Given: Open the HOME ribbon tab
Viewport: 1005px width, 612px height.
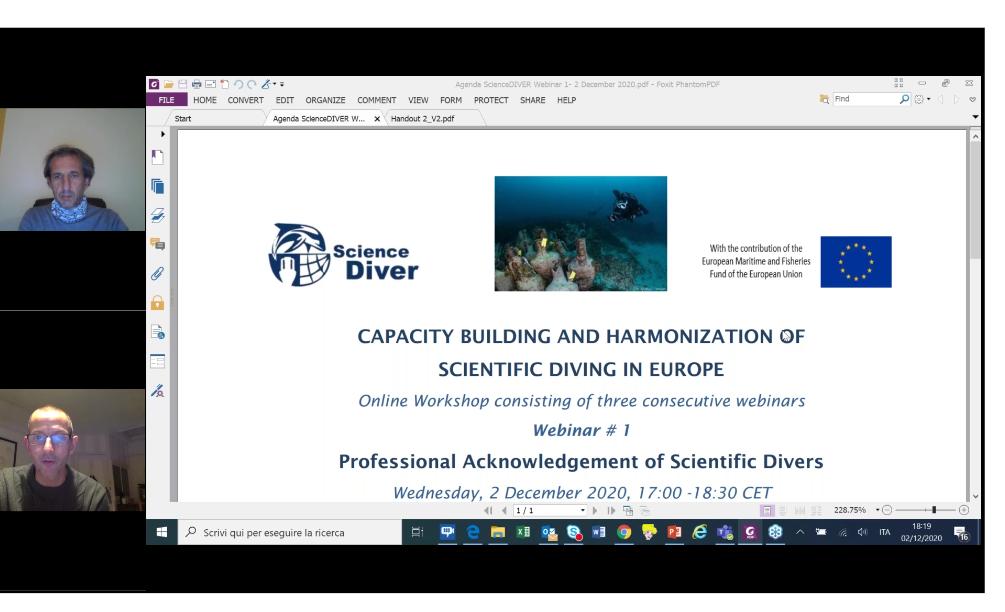Looking at the screenshot, I should 204,100.
